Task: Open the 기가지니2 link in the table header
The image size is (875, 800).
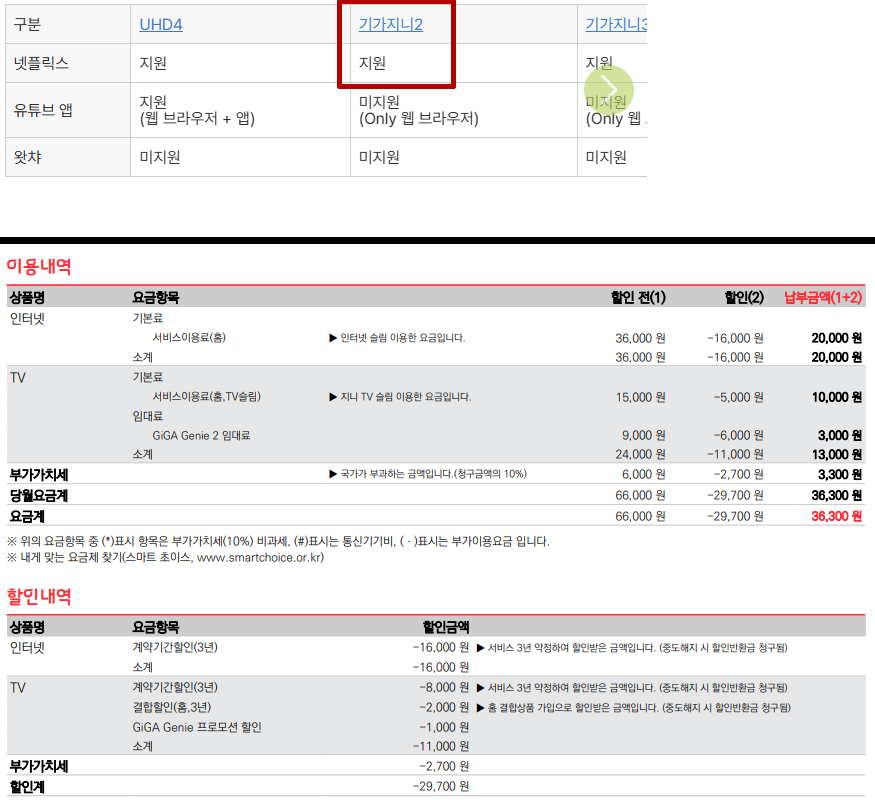Action: pos(391,24)
